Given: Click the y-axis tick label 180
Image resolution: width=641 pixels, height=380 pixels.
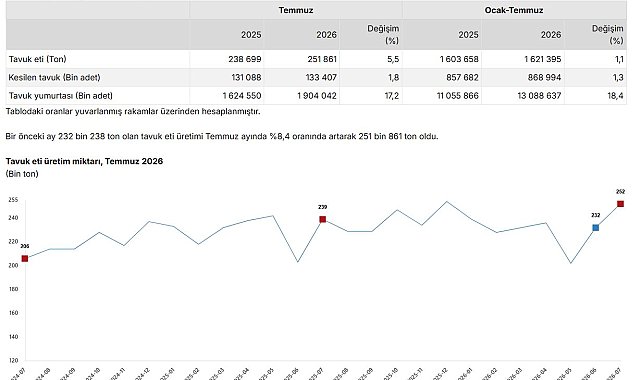Looking at the screenshot, I should click(x=13, y=289).
